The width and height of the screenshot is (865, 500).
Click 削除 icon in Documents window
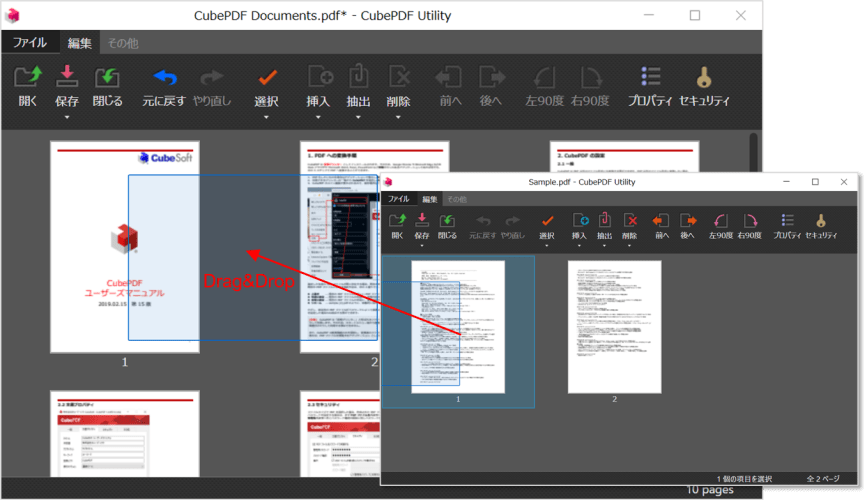pyautogui.click(x=399, y=76)
